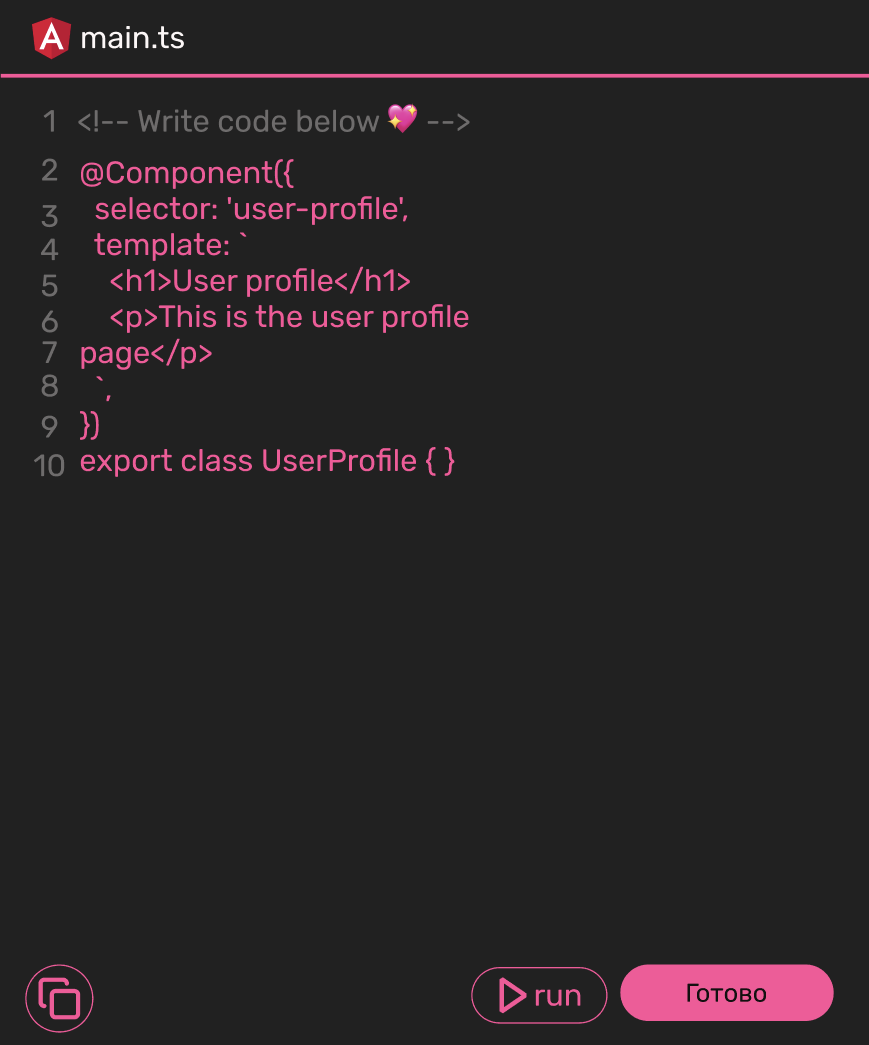Click the sparkling heart emoji in comment

[402, 119]
